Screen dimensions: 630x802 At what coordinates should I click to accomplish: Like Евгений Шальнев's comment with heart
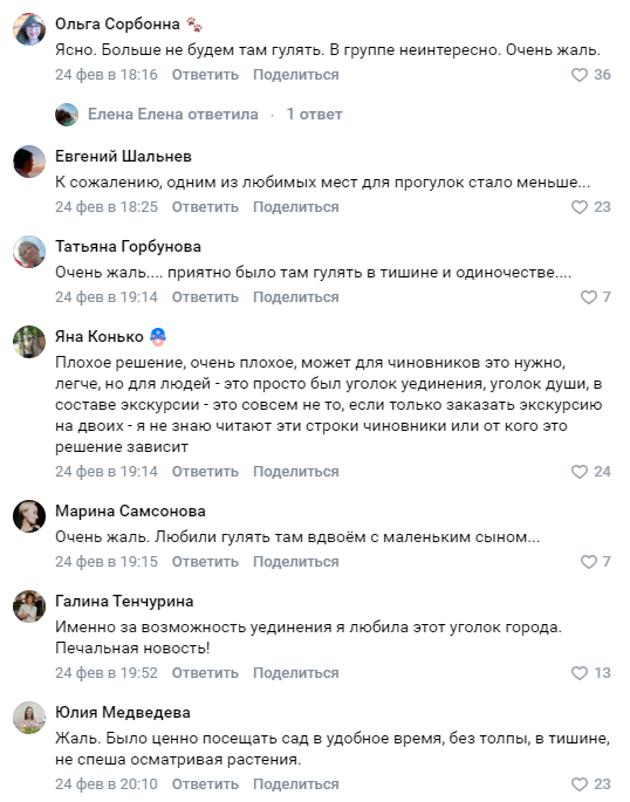coord(579,207)
